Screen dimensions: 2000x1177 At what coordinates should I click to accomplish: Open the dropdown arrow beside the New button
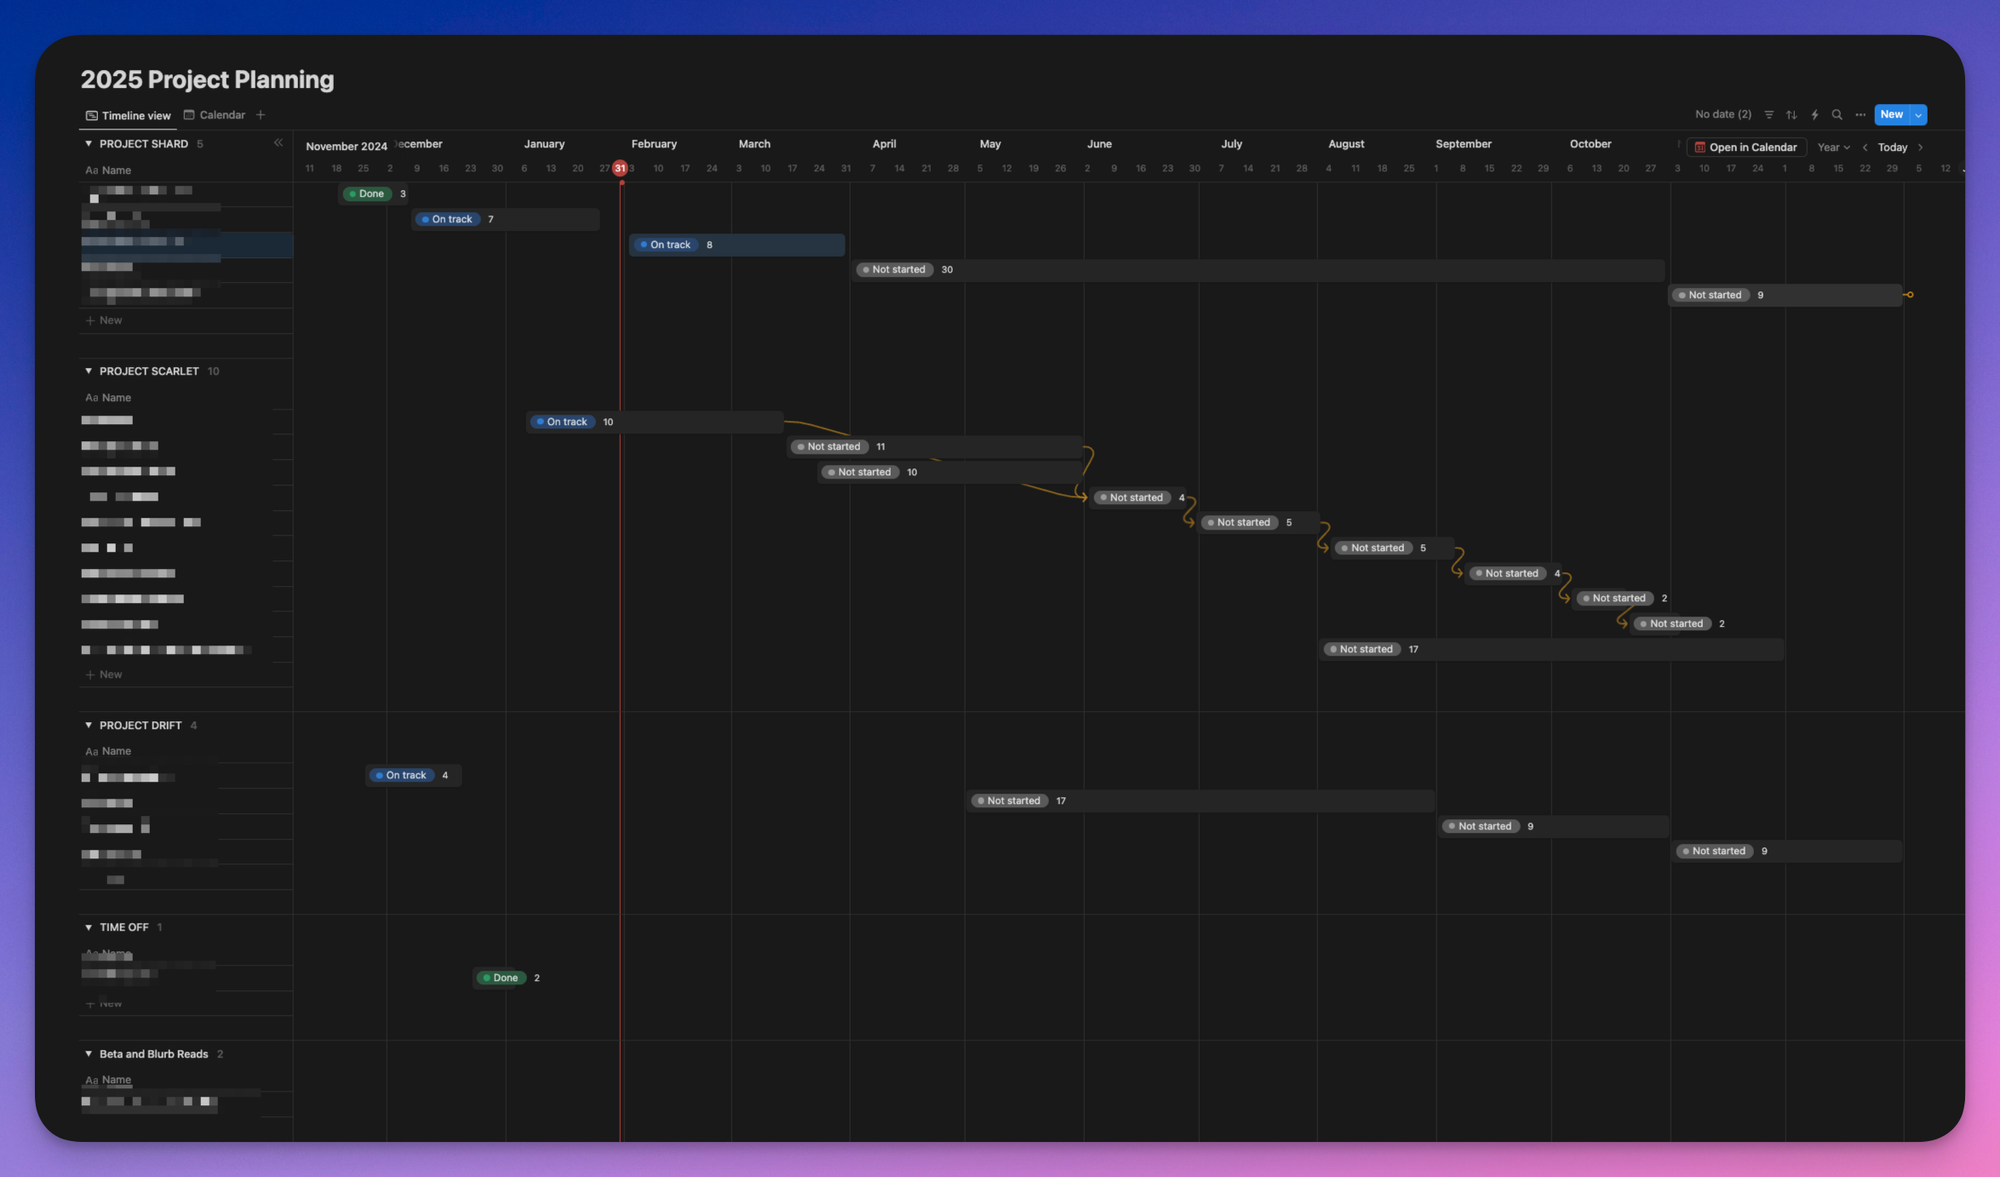tap(1918, 115)
